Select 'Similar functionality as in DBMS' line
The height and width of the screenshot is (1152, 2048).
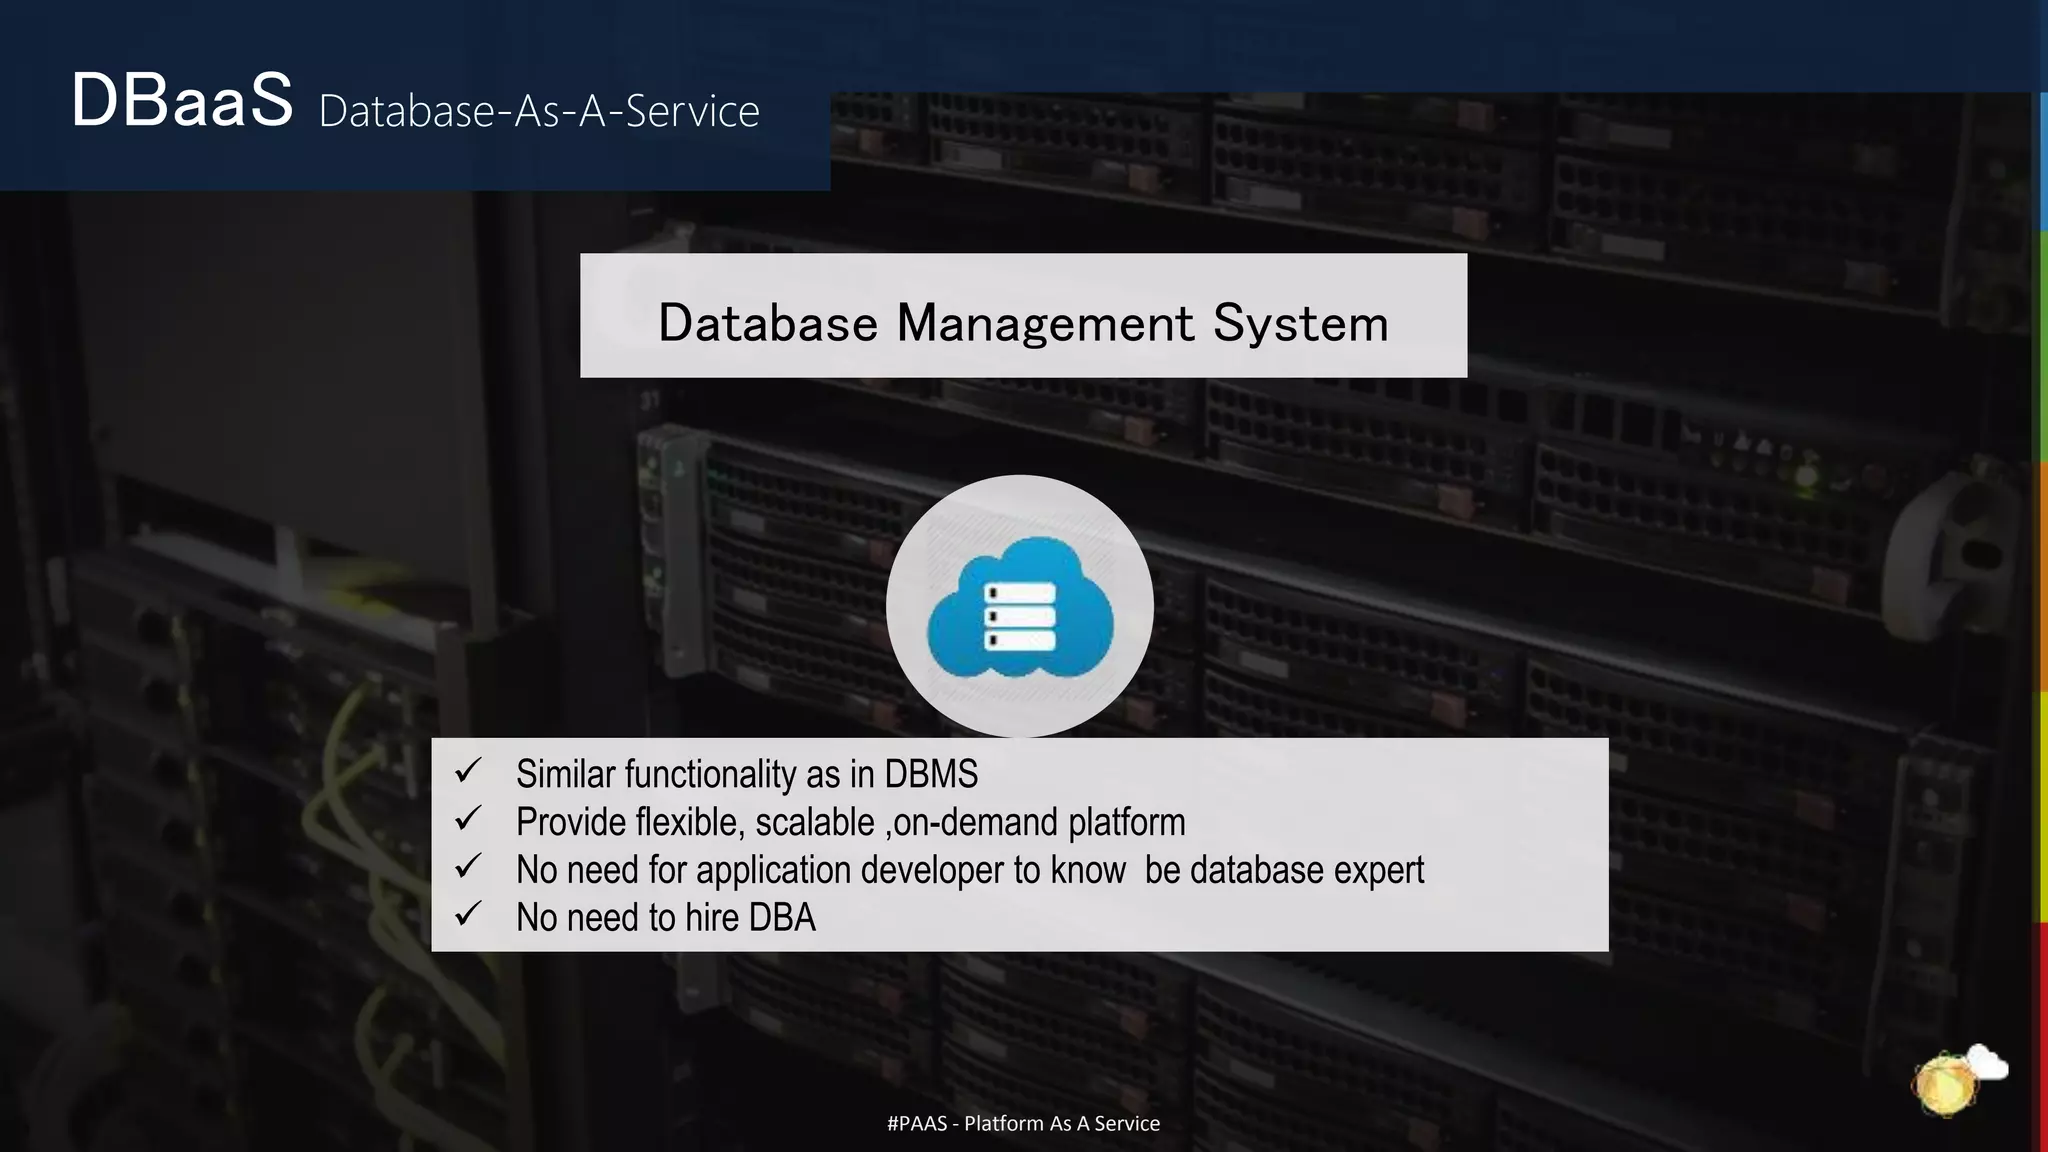pyautogui.click(x=747, y=774)
